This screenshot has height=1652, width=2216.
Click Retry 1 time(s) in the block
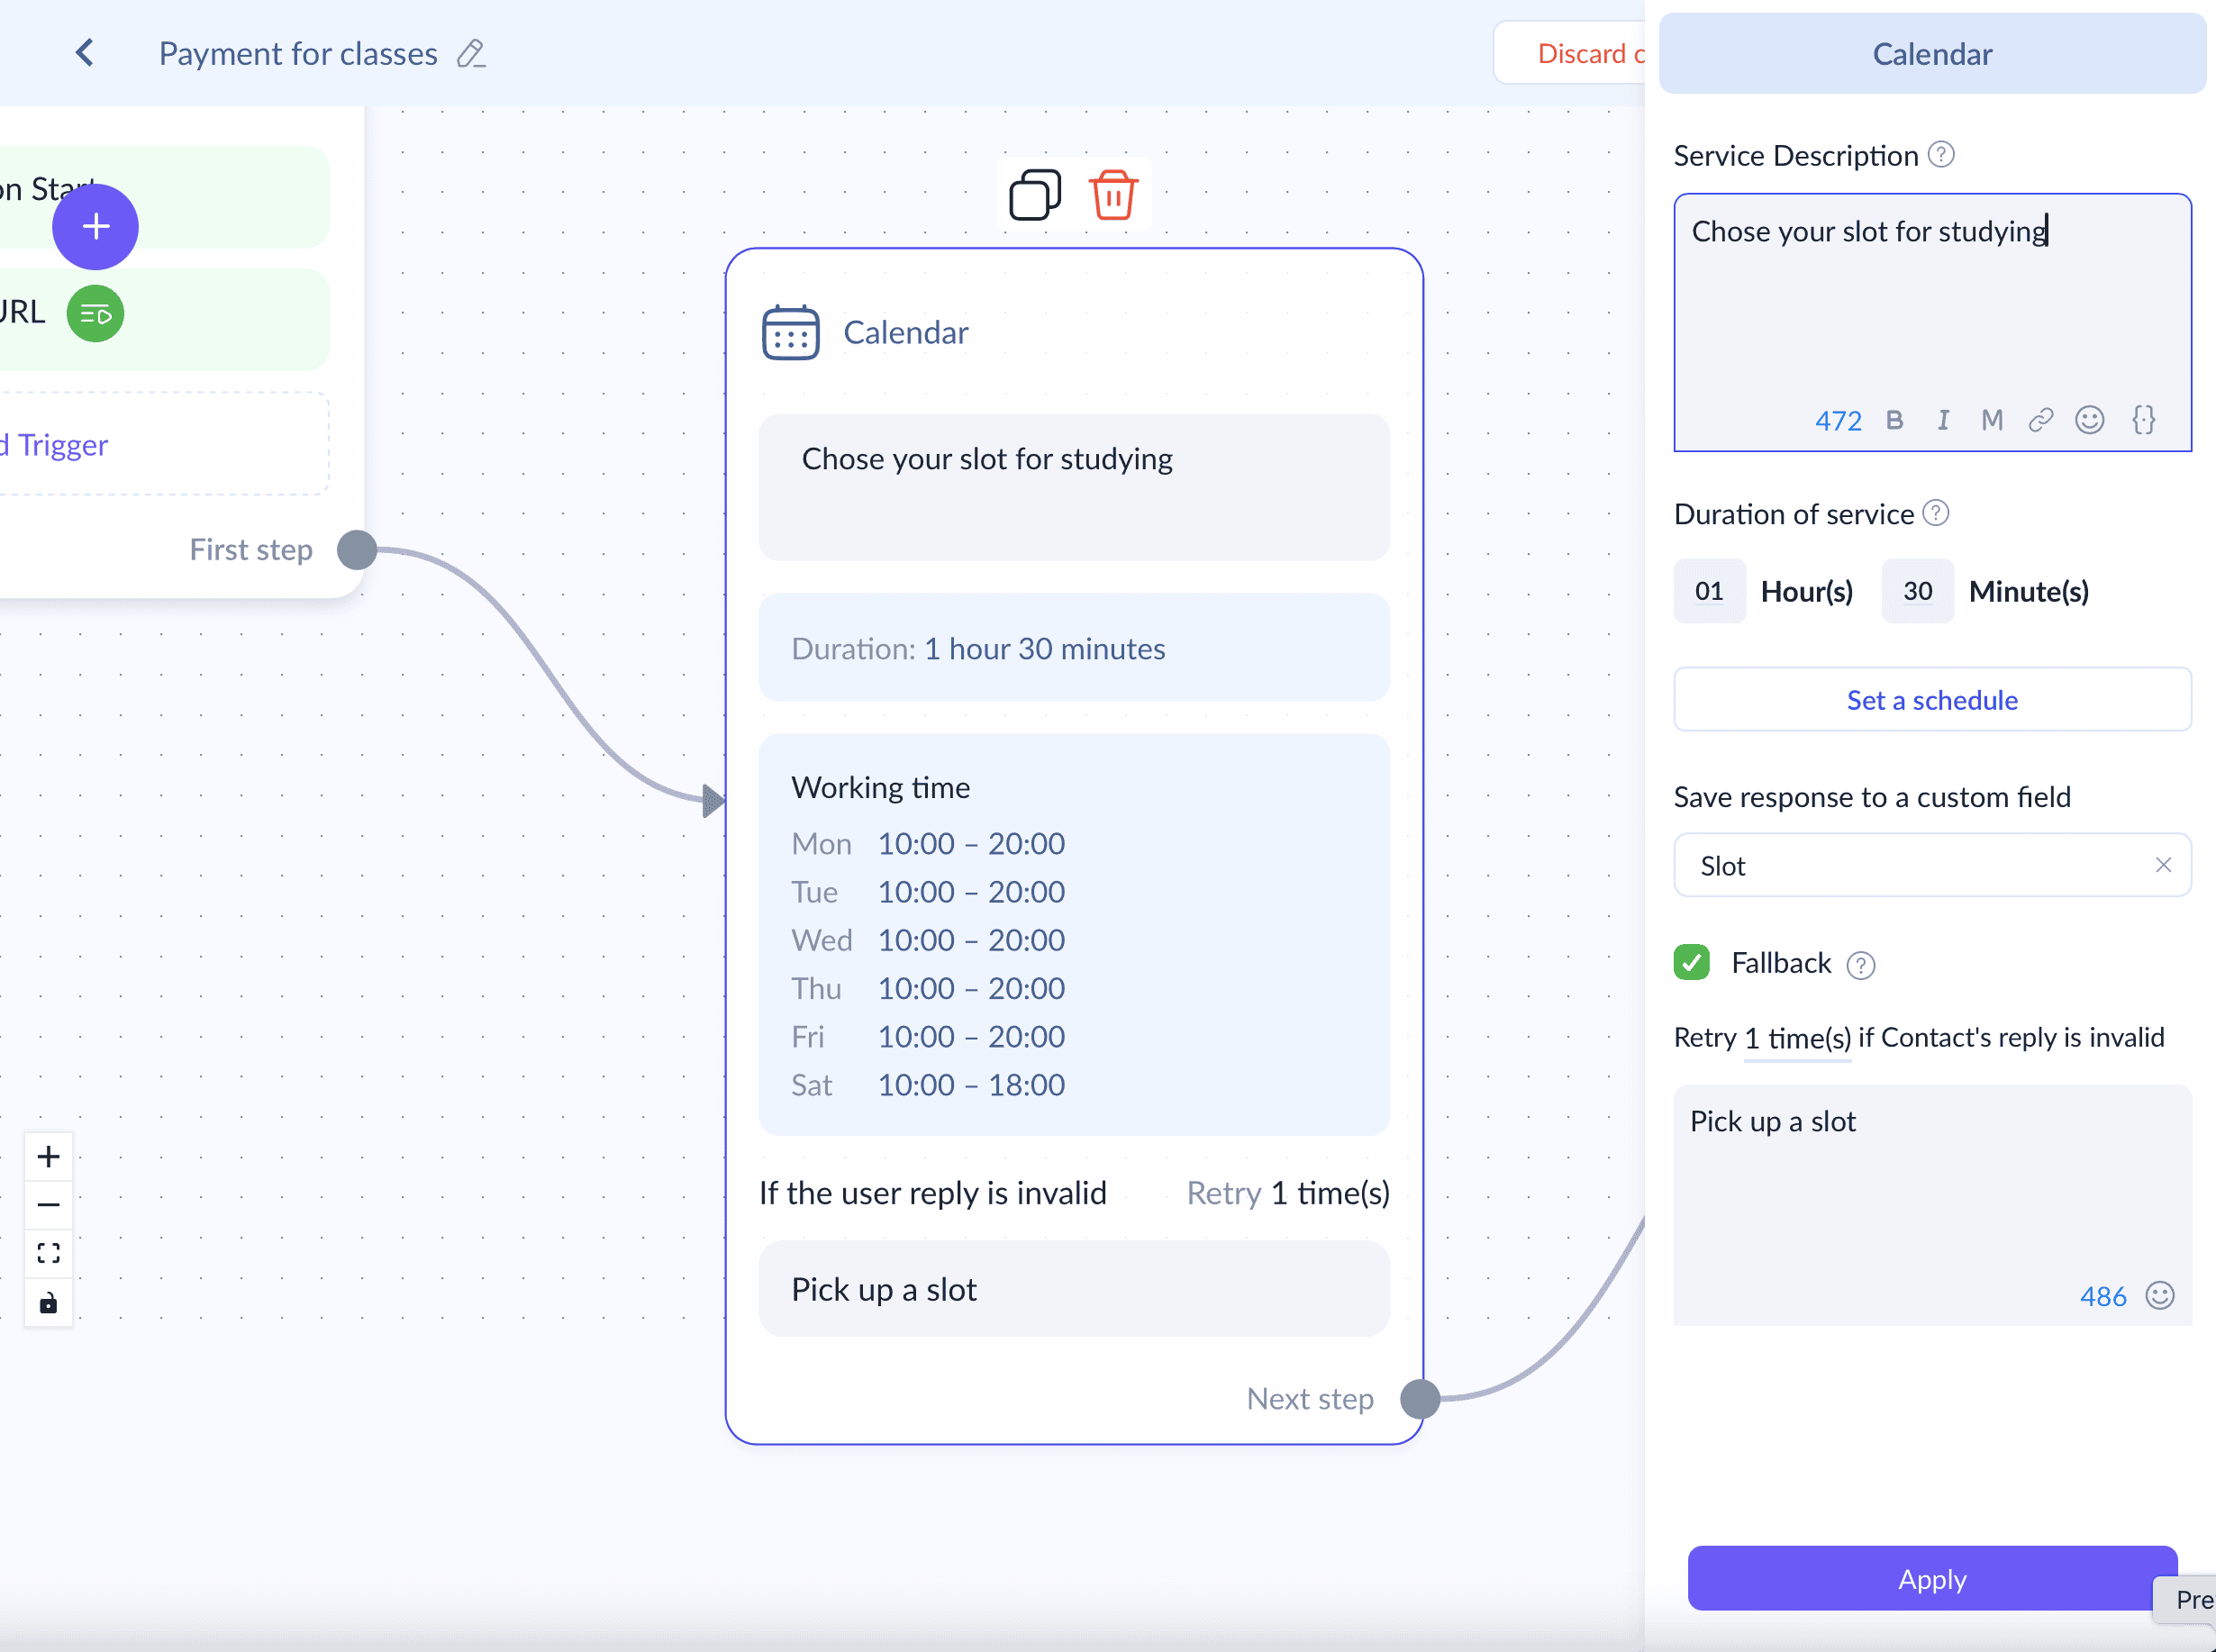point(1288,1193)
